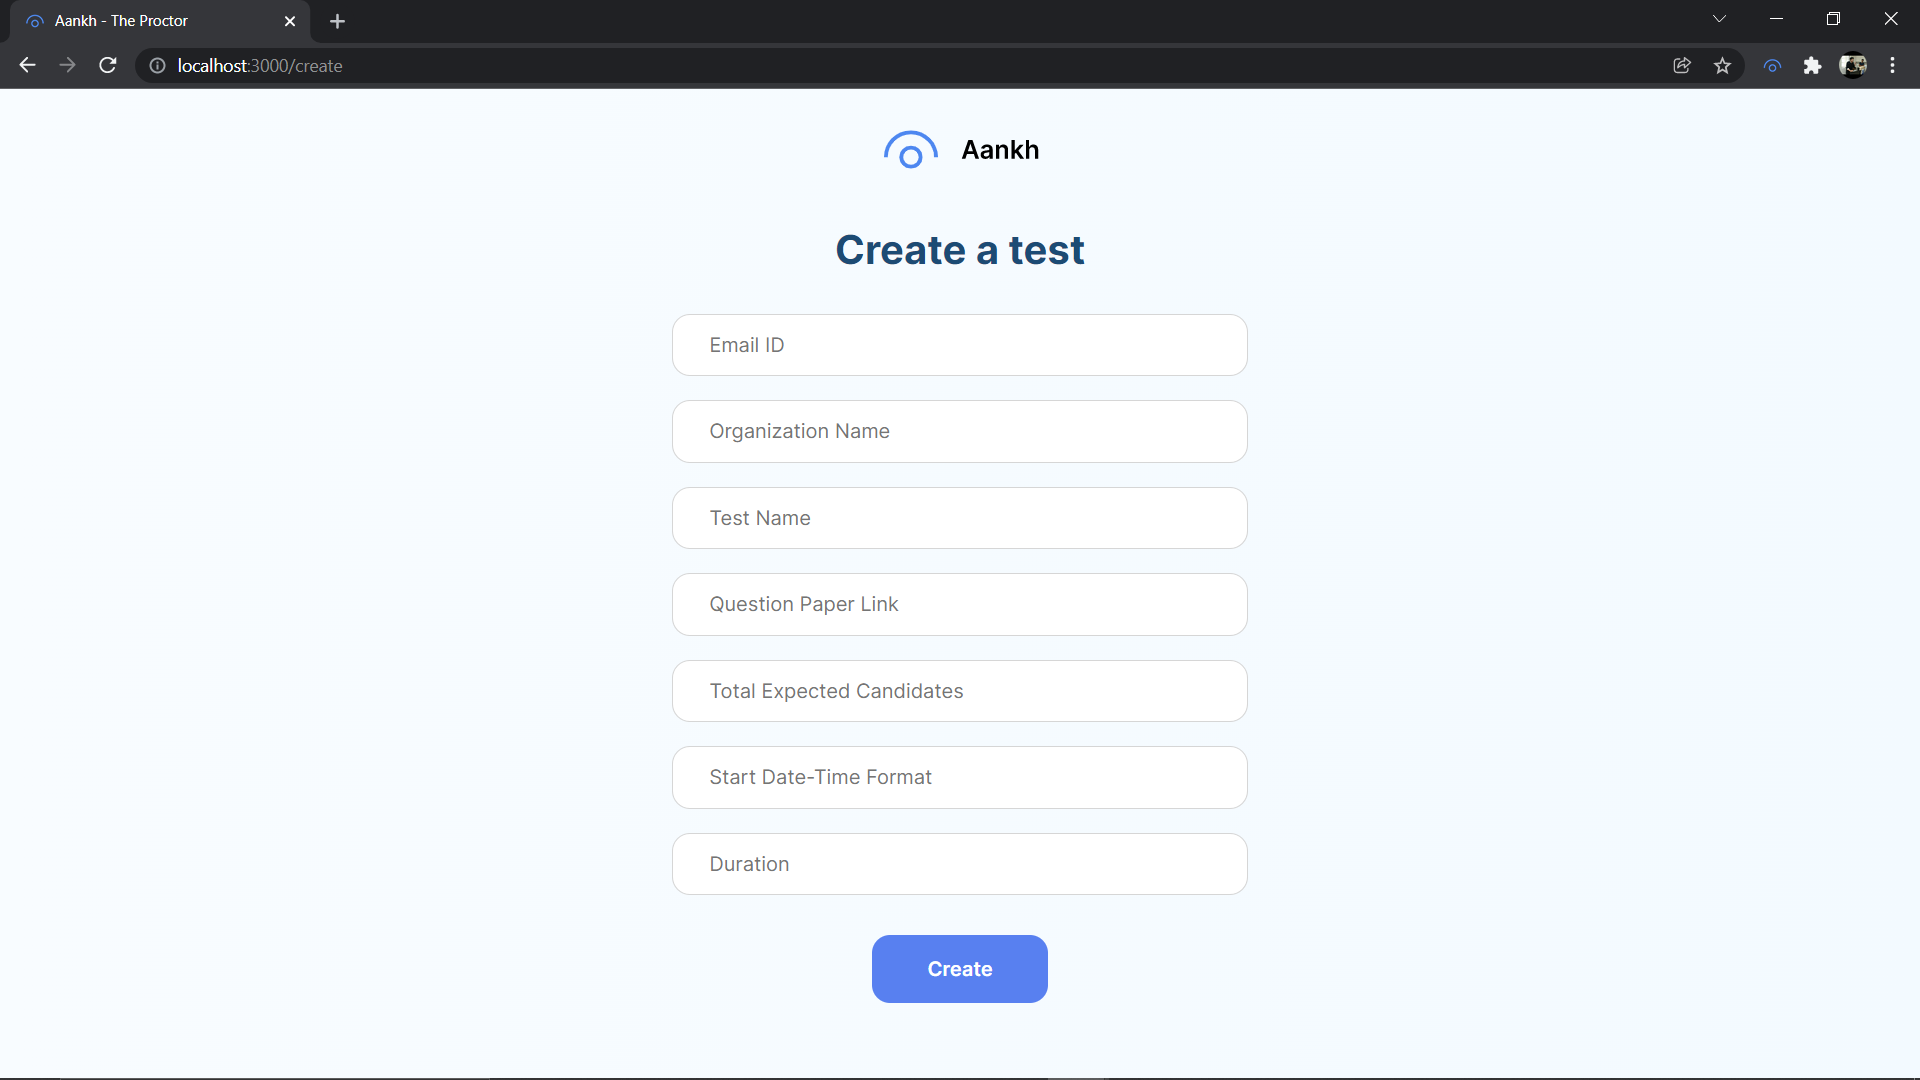Image resolution: width=1920 pixels, height=1080 pixels.
Task: Click the browser extensions puzzle icon
Action: [x=1813, y=66]
